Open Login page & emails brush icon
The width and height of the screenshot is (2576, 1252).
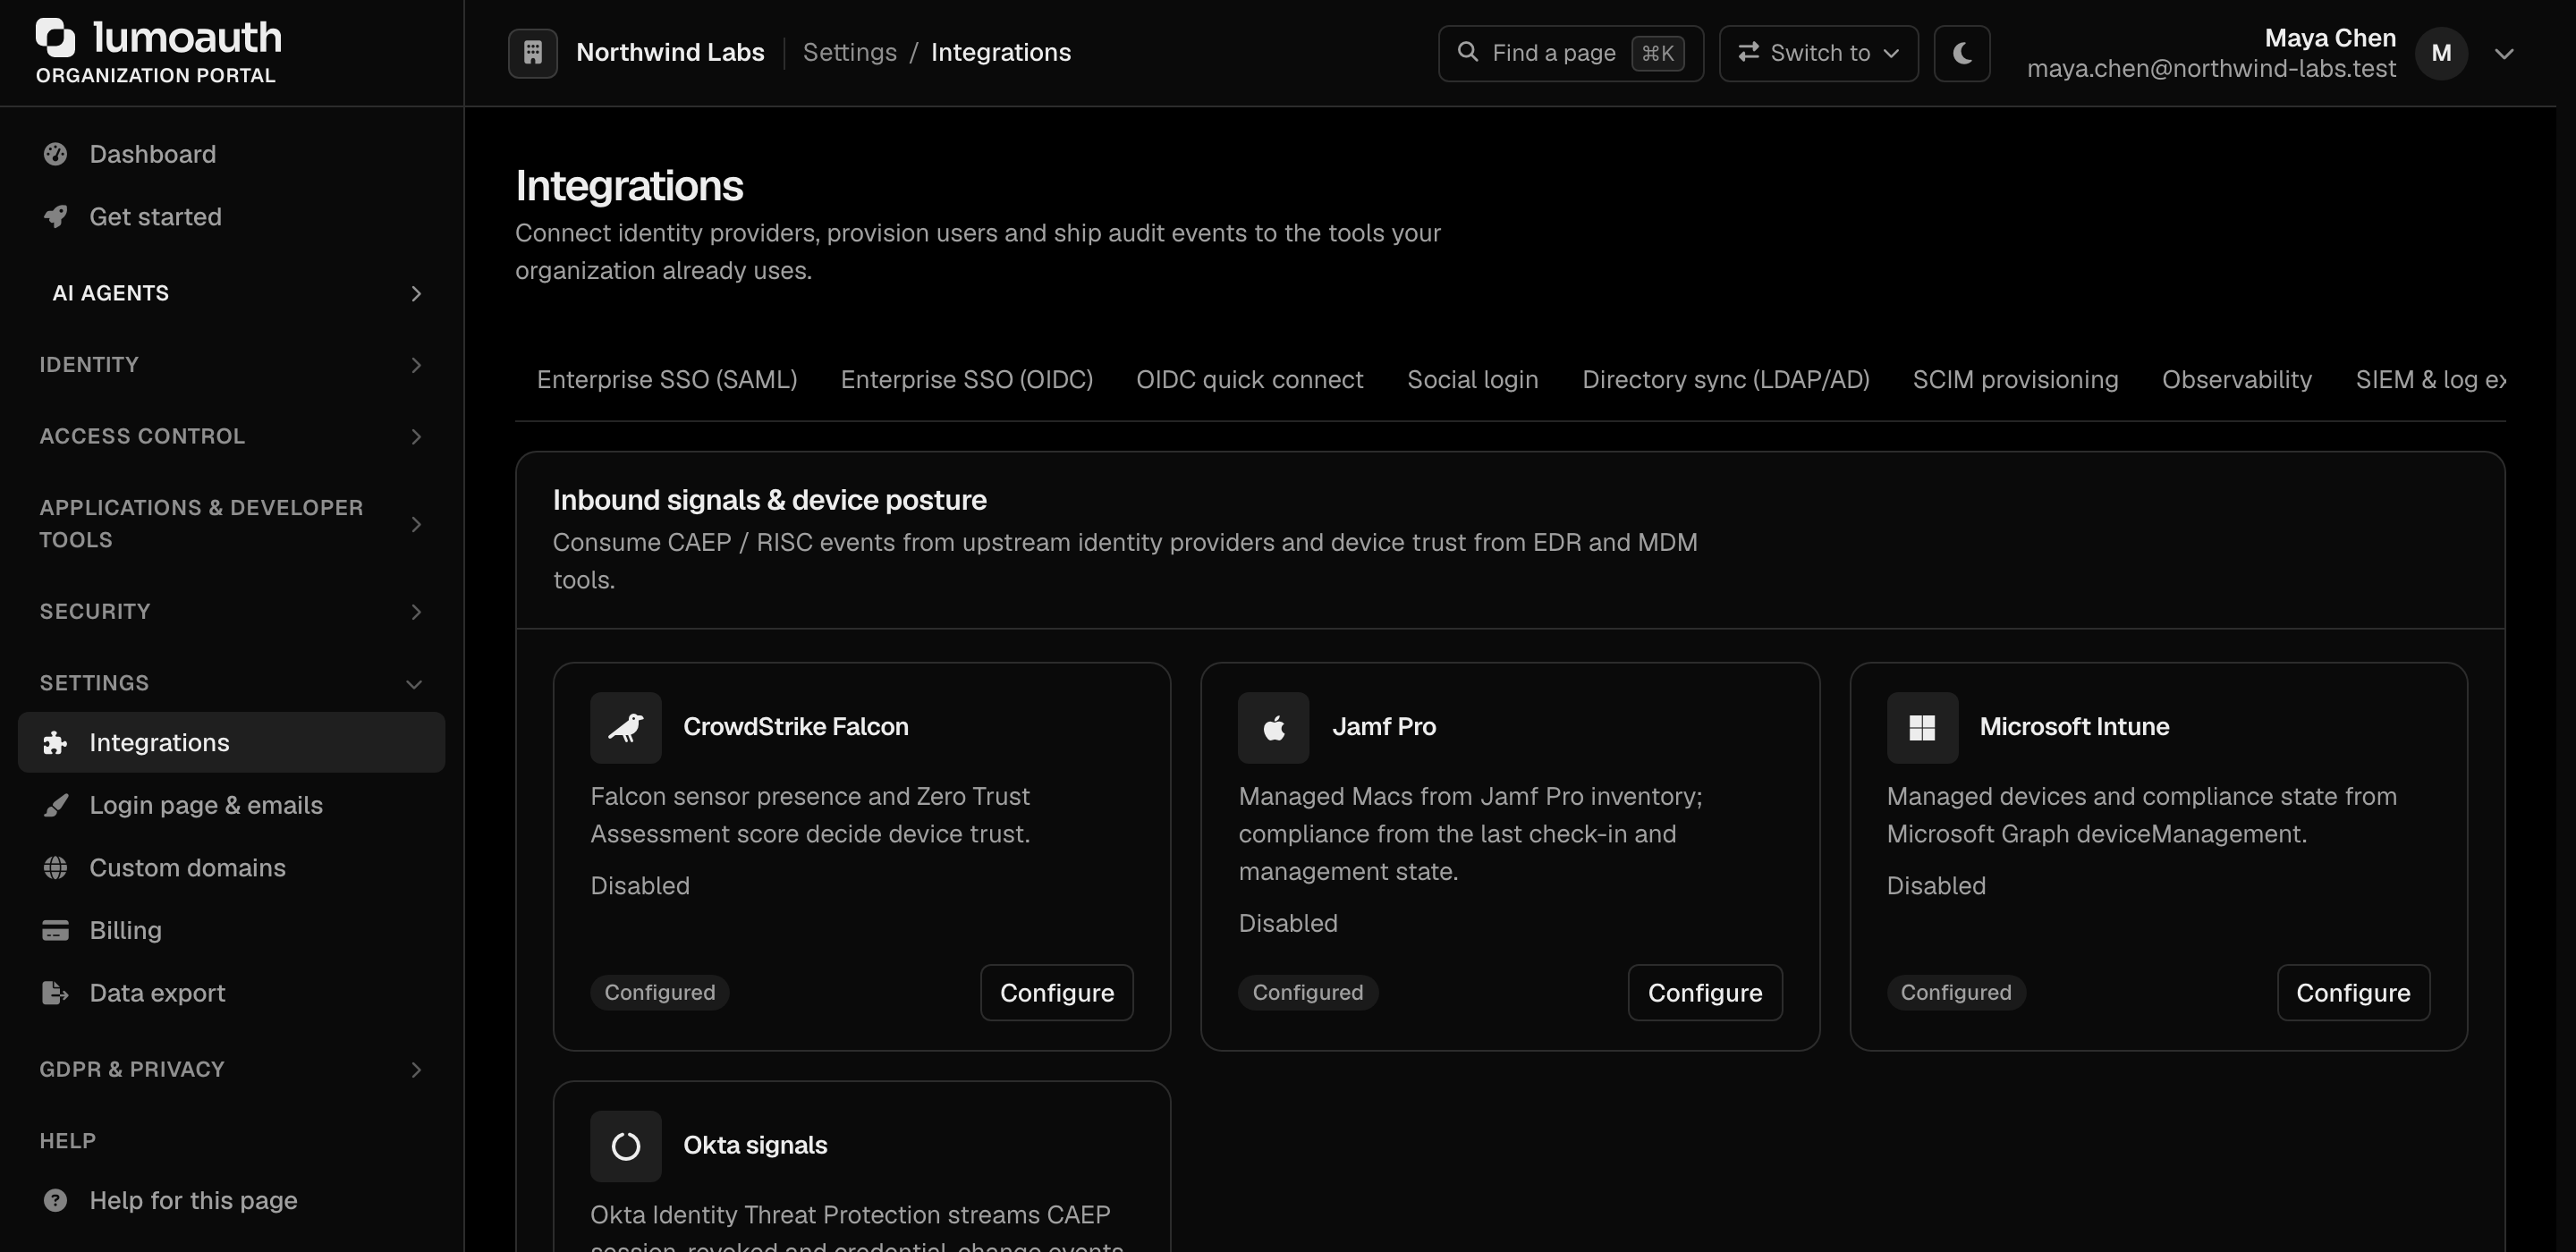55,805
